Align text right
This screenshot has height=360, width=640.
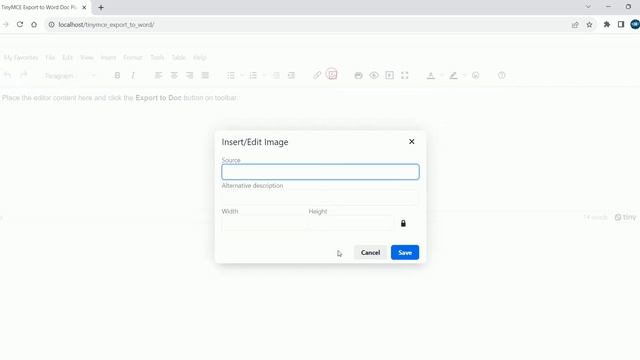pyautogui.click(x=190, y=76)
